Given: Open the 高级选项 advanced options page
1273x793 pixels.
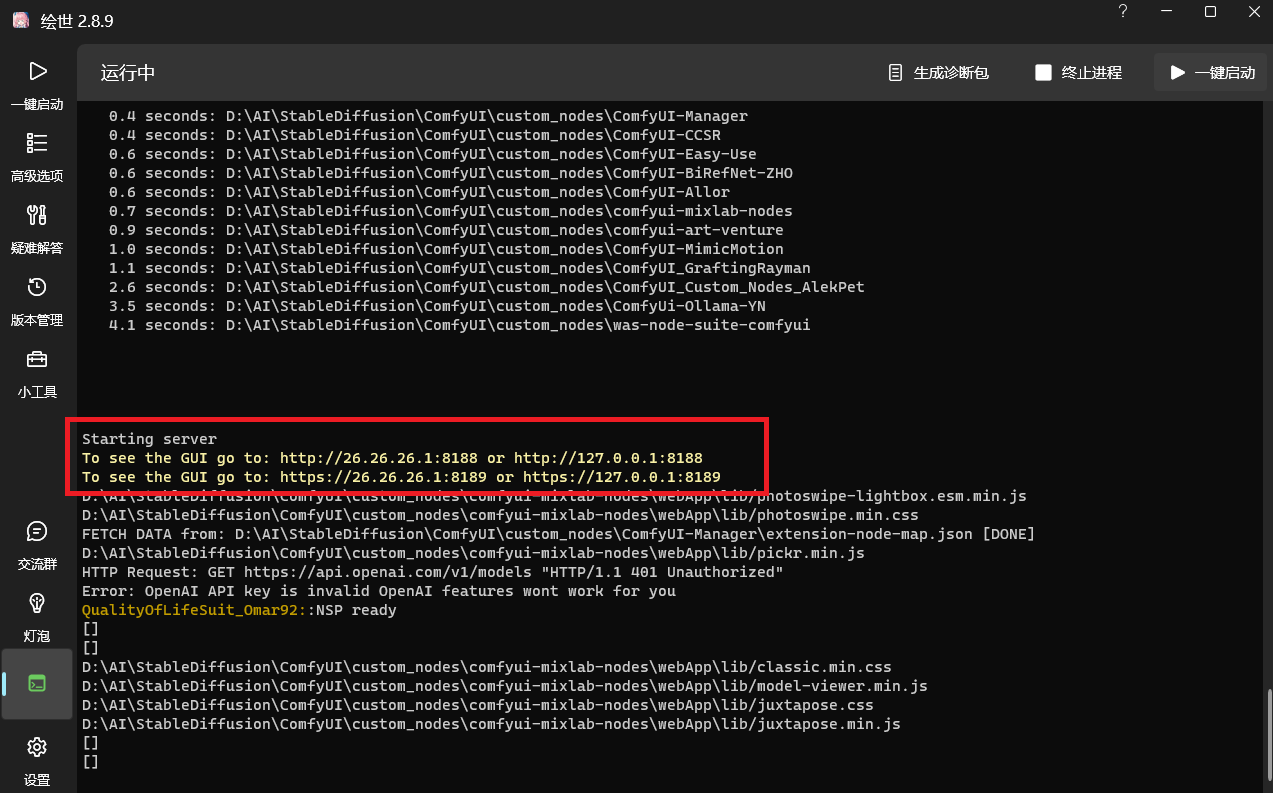Looking at the screenshot, I should point(37,157).
